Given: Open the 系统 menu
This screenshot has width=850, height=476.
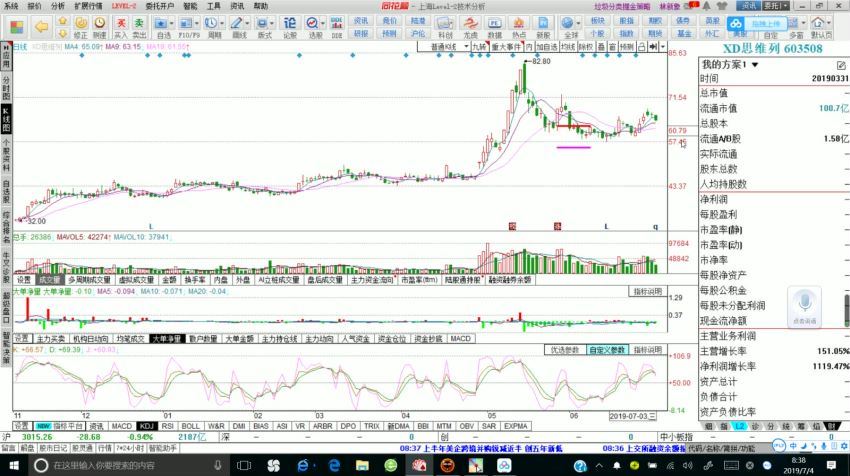Looking at the screenshot, I should 11,6.
